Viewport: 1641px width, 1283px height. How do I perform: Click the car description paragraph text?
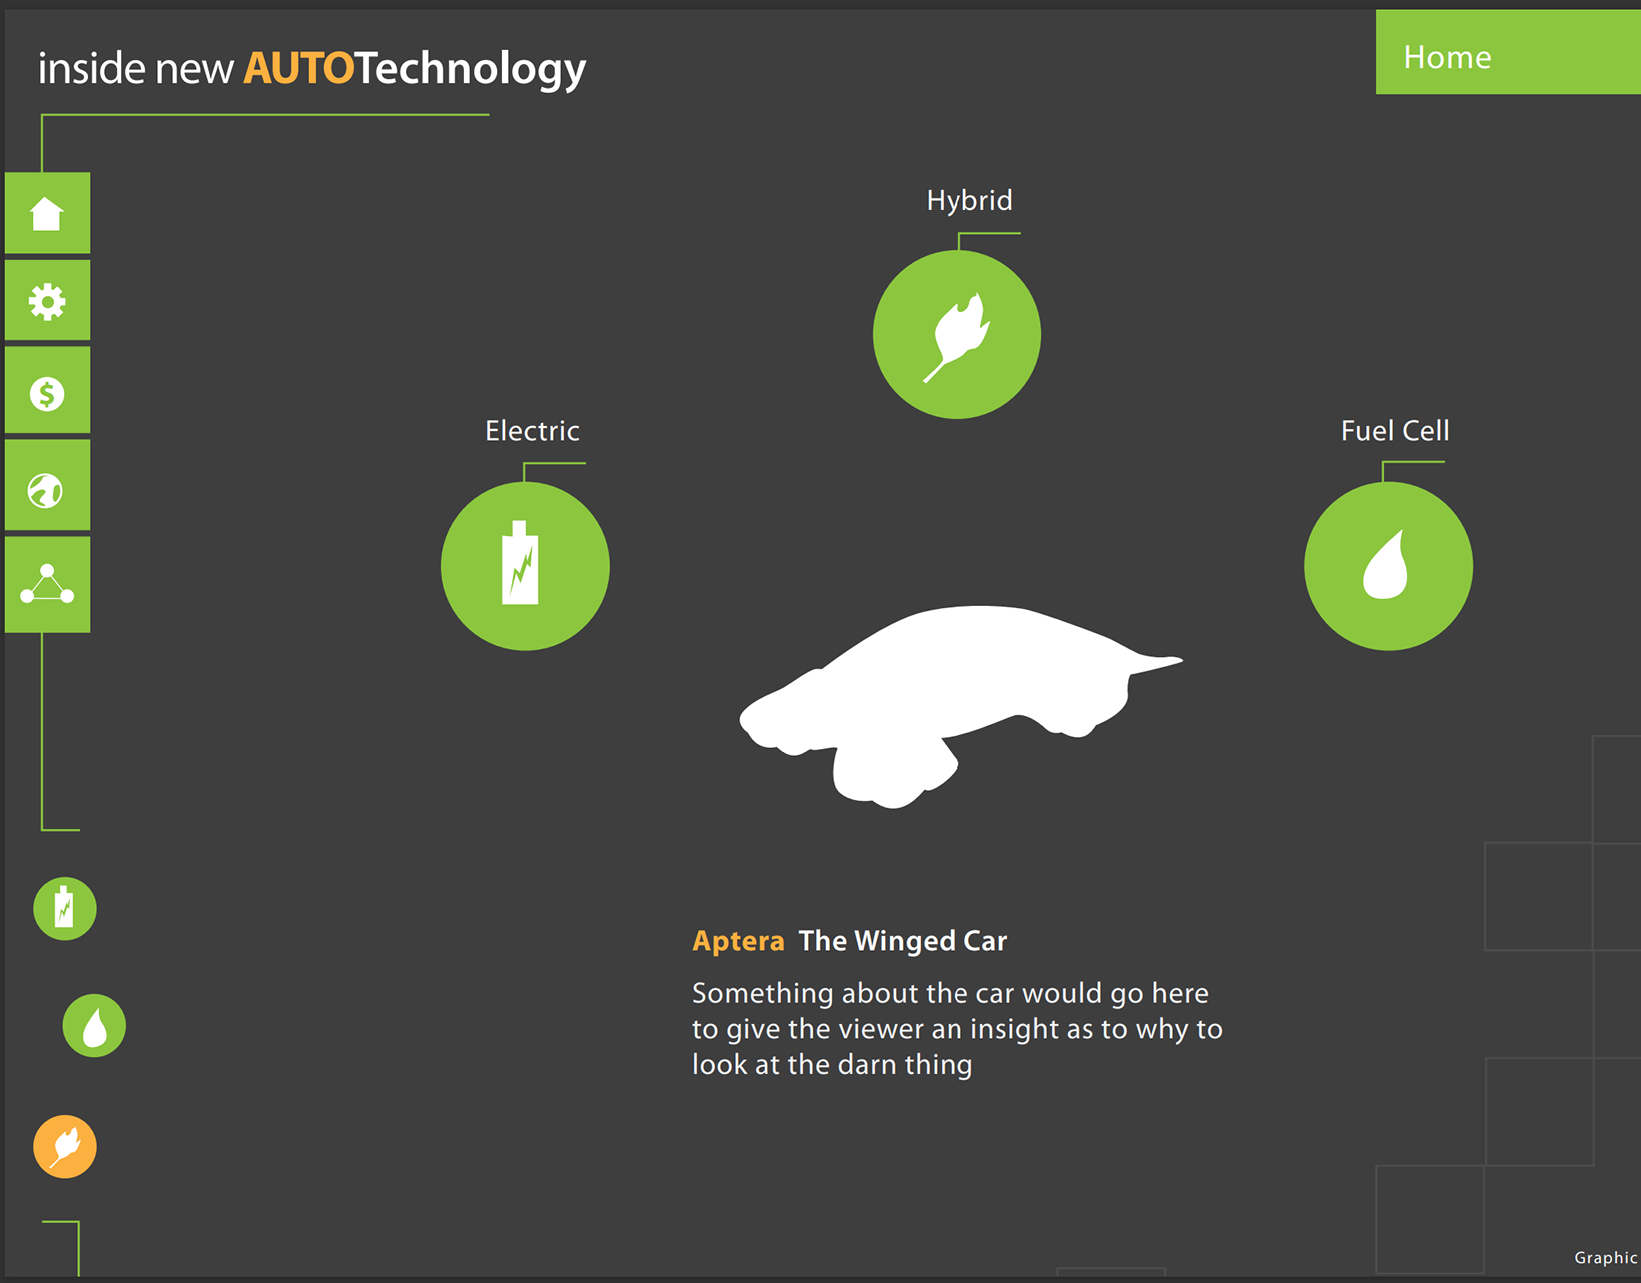tap(957, 1029)
